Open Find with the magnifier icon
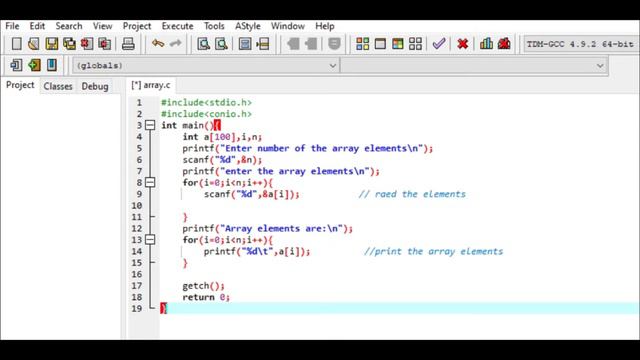The height and width of the screenshot is (360, 640). (203, 44)
